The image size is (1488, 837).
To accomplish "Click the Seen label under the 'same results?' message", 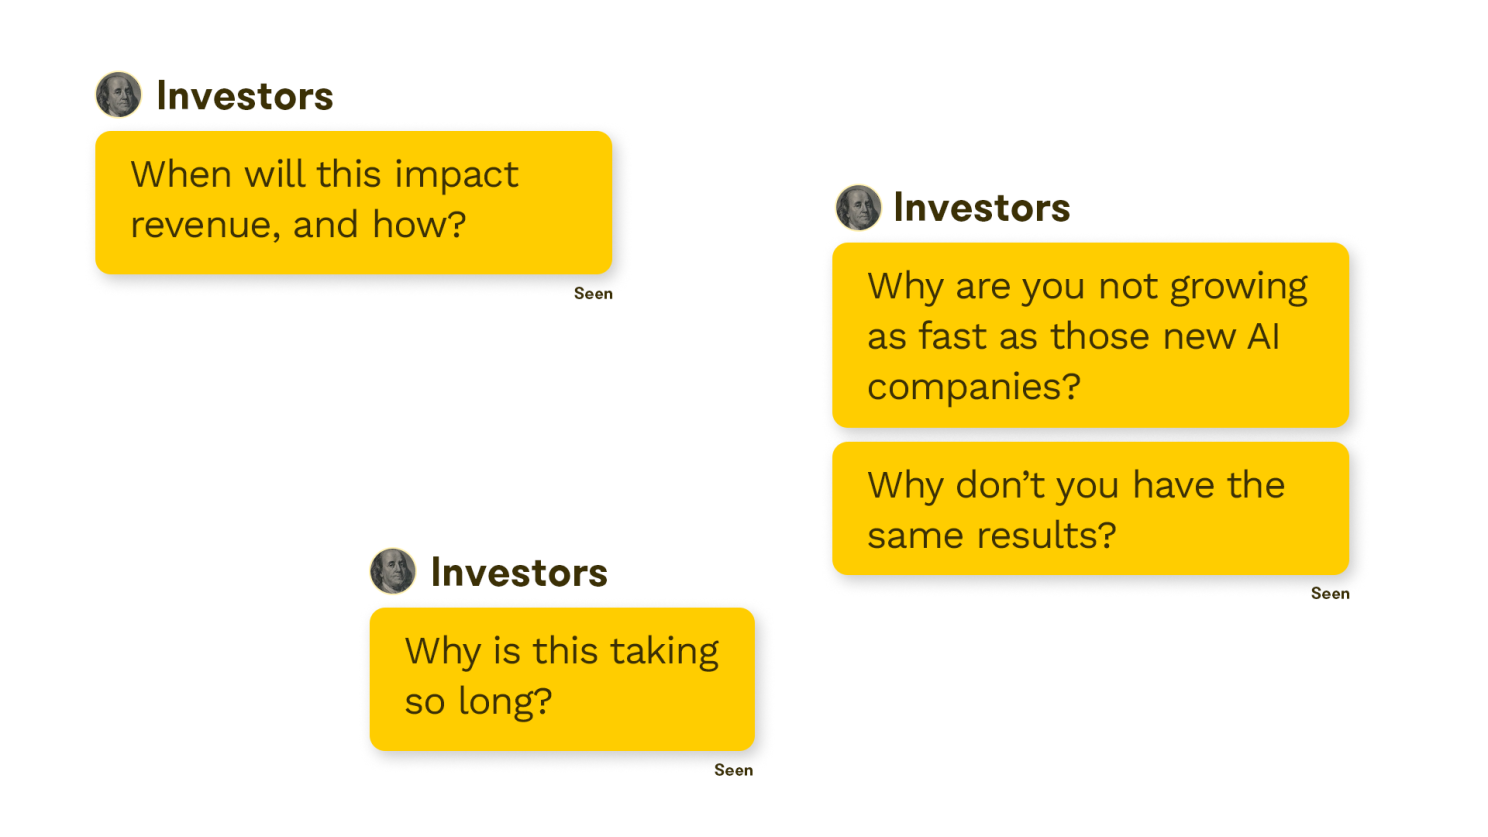I will pos(1330,594).
